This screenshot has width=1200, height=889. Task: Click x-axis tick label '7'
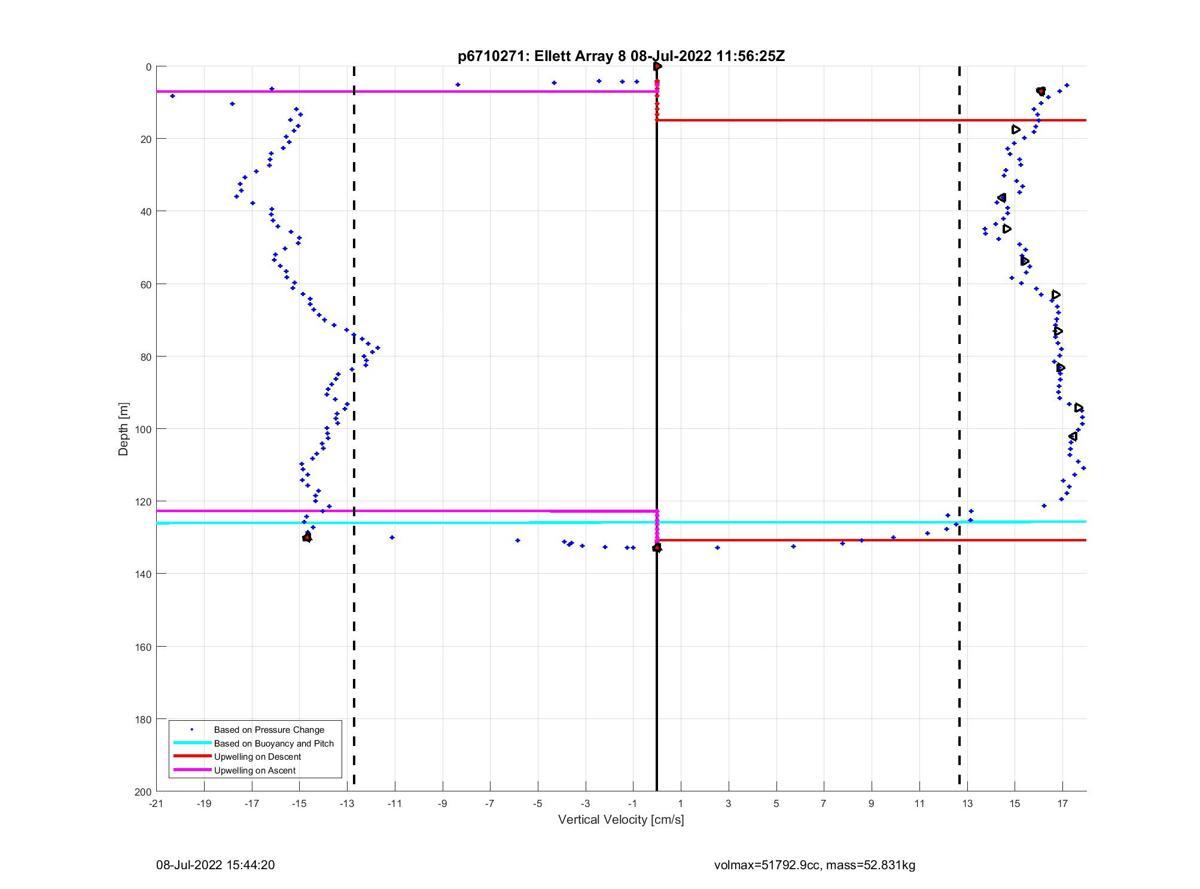pyautogui.click(x=824, y=803)
